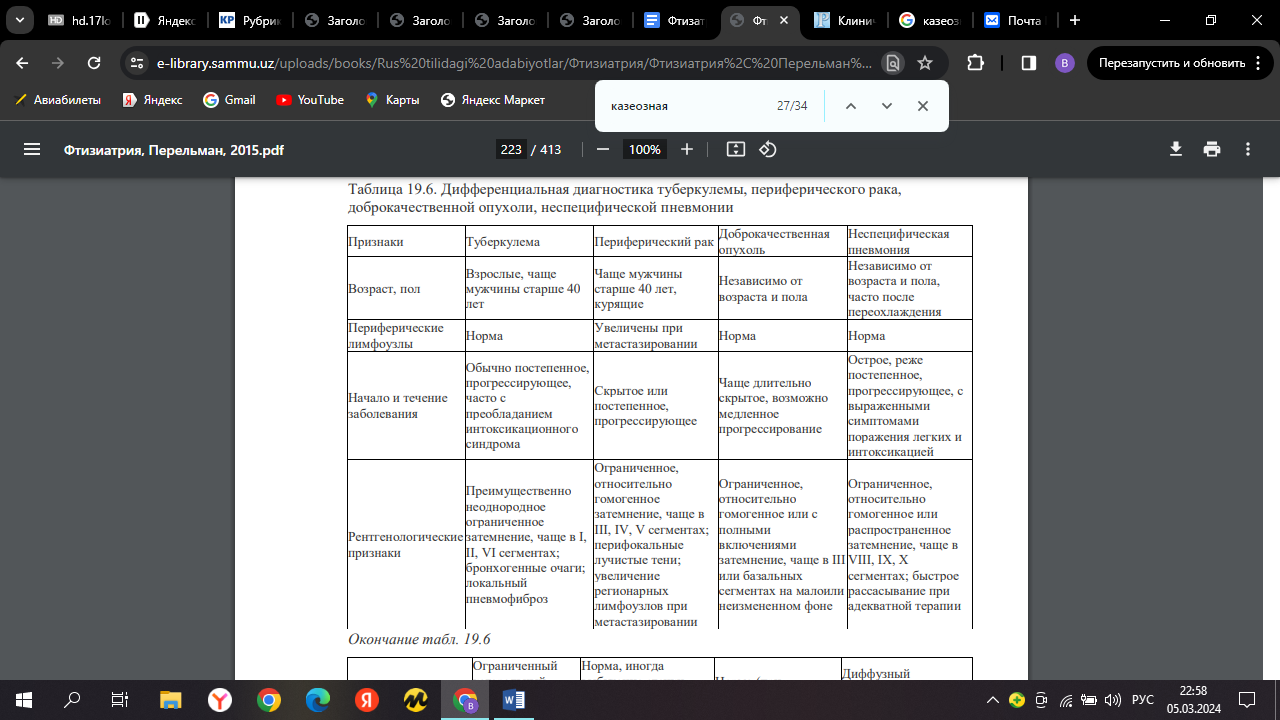Go to next search match
This screenshot has height=720, width=1280.
[887, 106]
